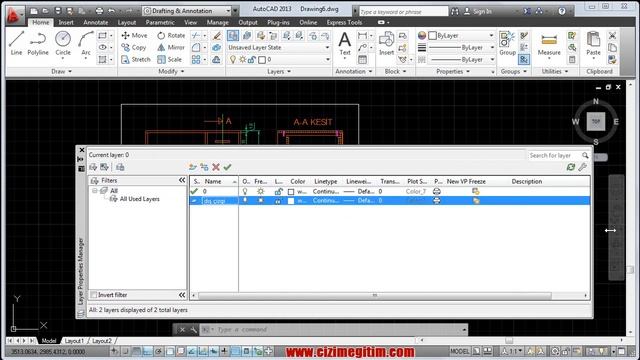
Task: Toggle On lightbulb for layer 0
Action: (245, 191)
